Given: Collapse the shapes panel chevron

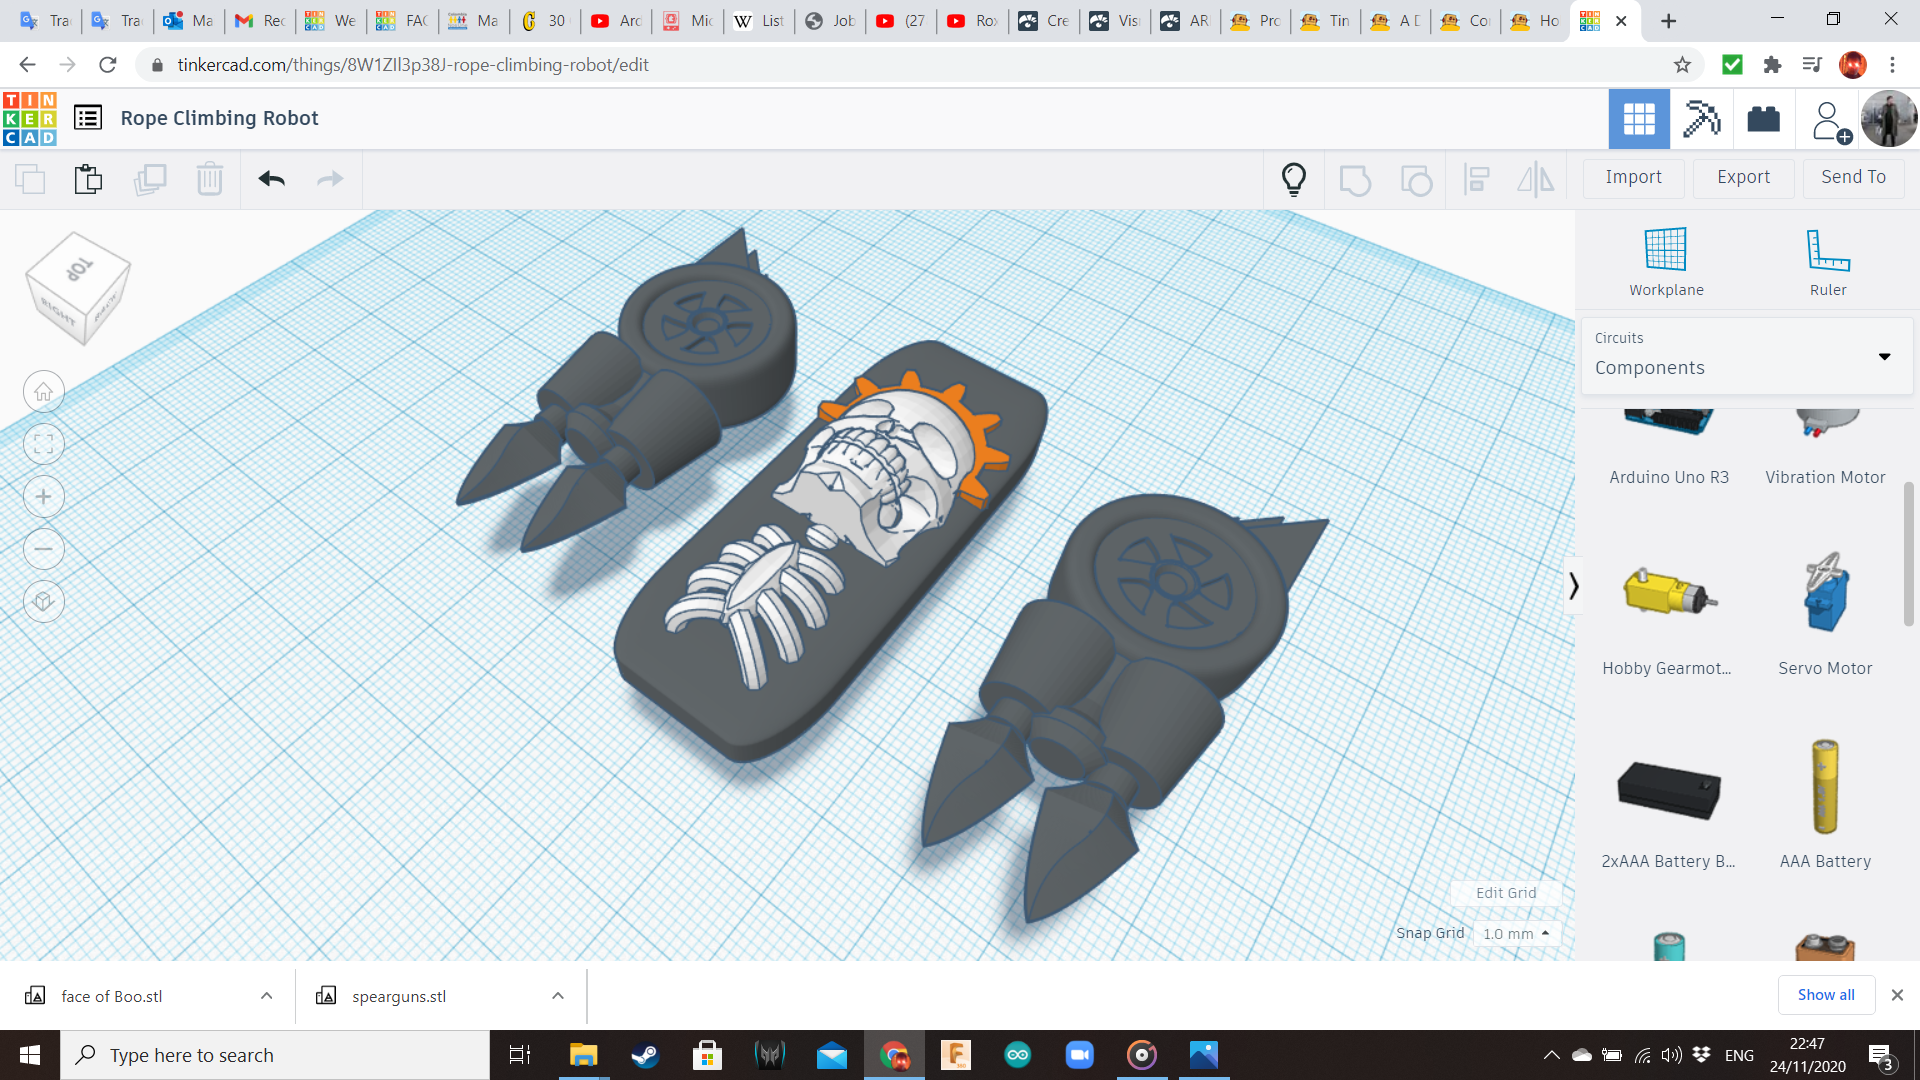Looking at the screenshot, I should [1573, 585].
